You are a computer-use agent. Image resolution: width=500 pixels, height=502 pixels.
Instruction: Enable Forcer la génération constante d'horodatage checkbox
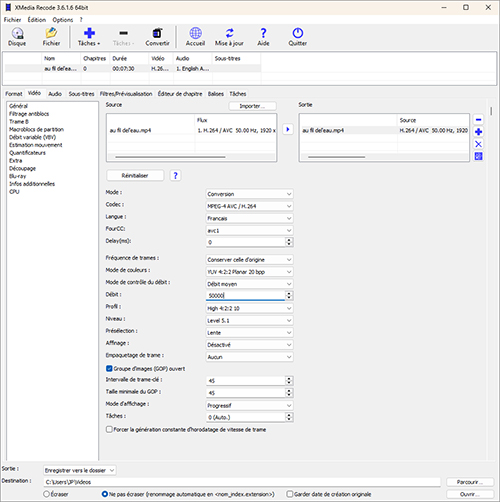[x=109, y=429]
